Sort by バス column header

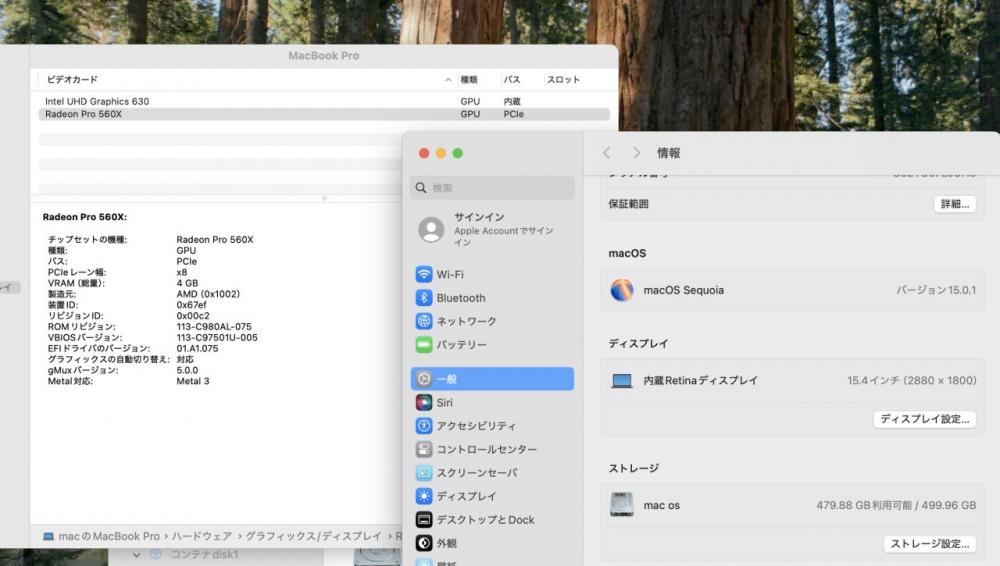[x=512, y=80]
